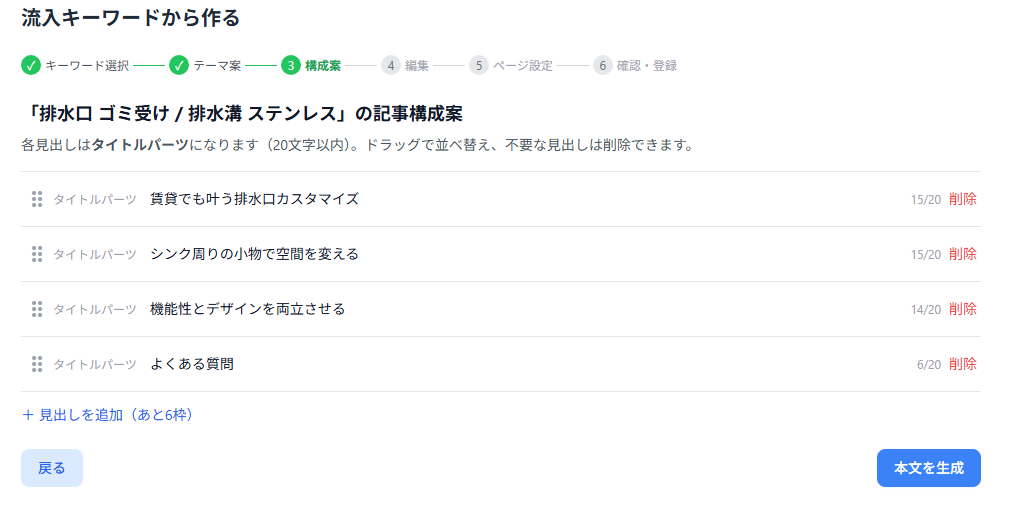The height and width of the screenshot is (517, 1017).
Task: Delete the シンク周りの小物で空間を変える heading
Action: tap(963, 254)
